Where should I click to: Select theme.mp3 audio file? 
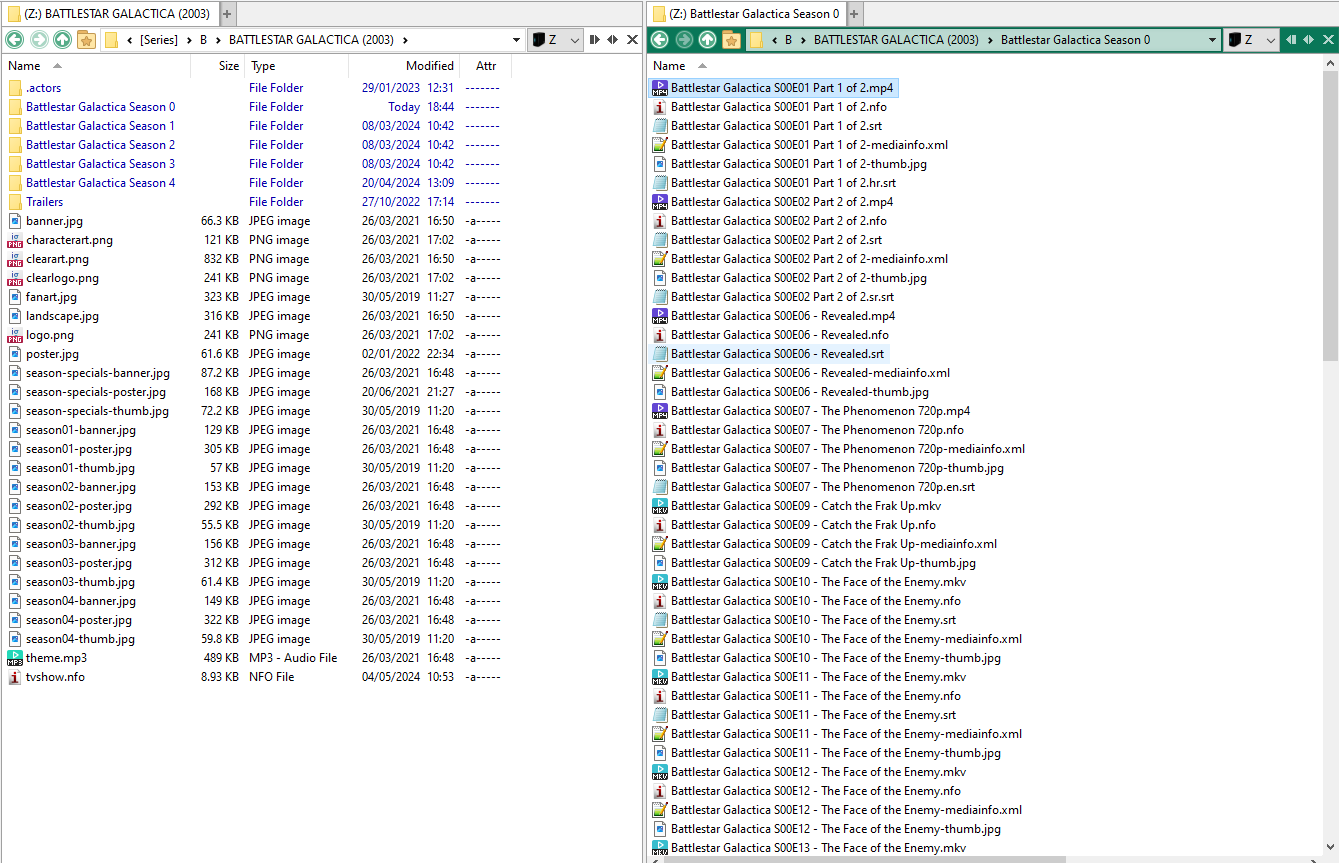(x=56, y=658)
